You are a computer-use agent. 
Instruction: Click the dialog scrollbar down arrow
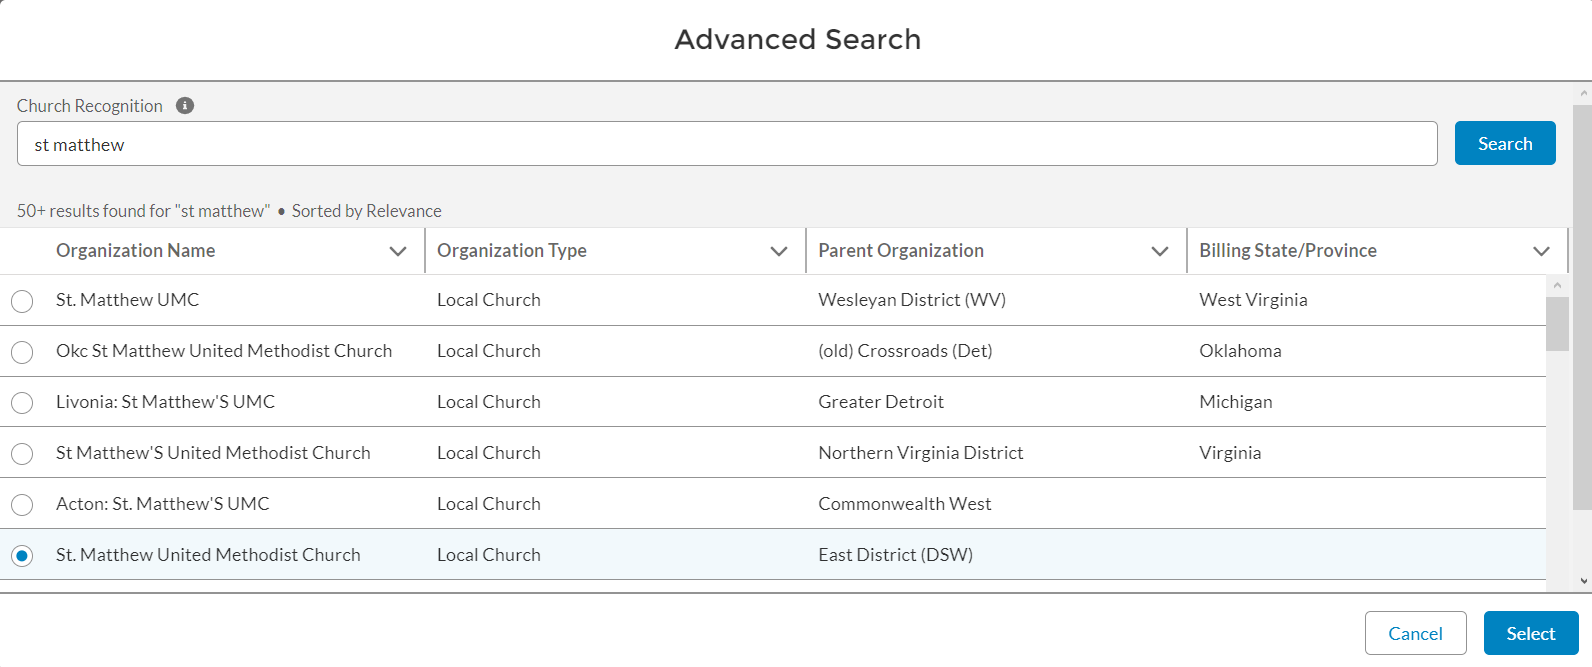(1583, 581)
